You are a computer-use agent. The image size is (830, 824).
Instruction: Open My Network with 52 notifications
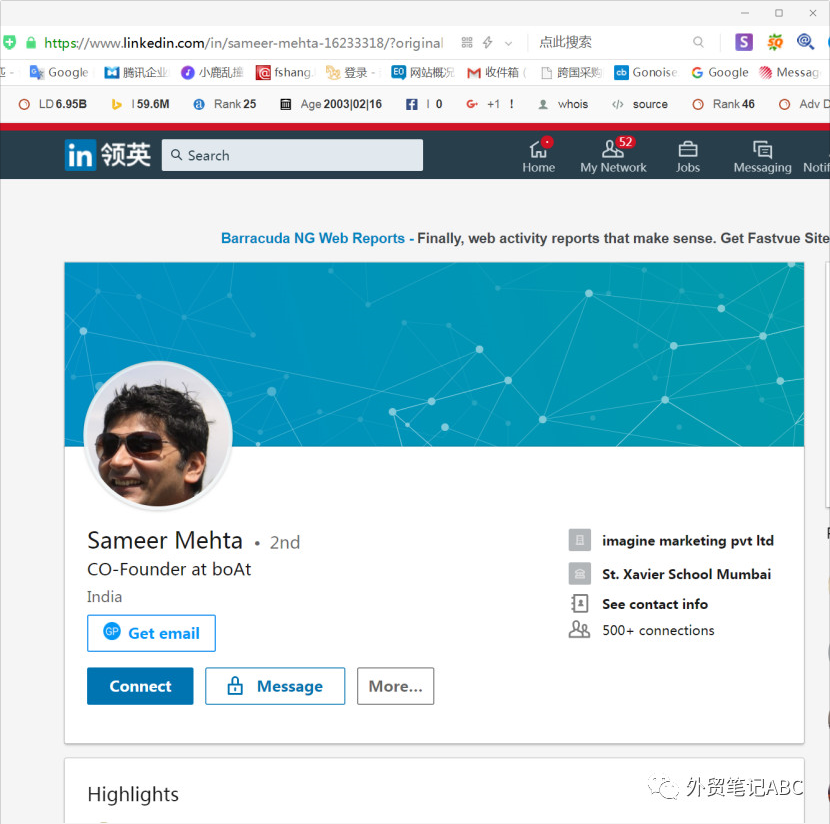(614, 156)
